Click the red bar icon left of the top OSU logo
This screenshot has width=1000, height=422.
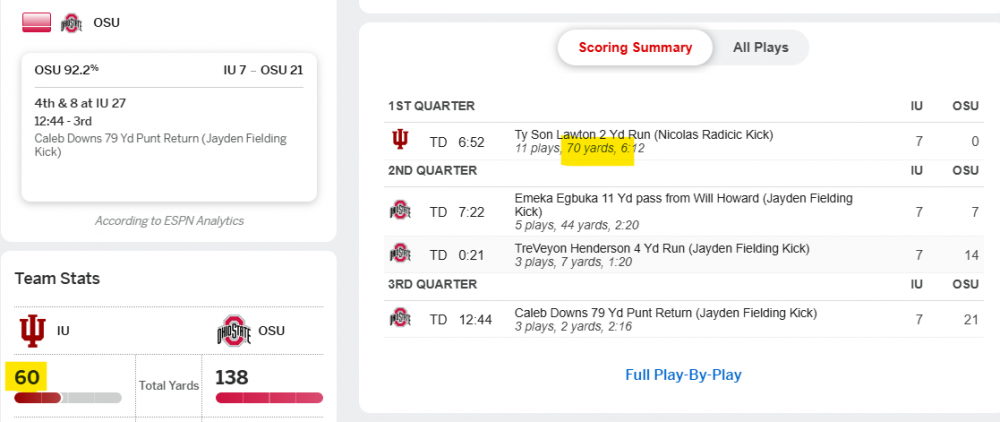[36, 22]
